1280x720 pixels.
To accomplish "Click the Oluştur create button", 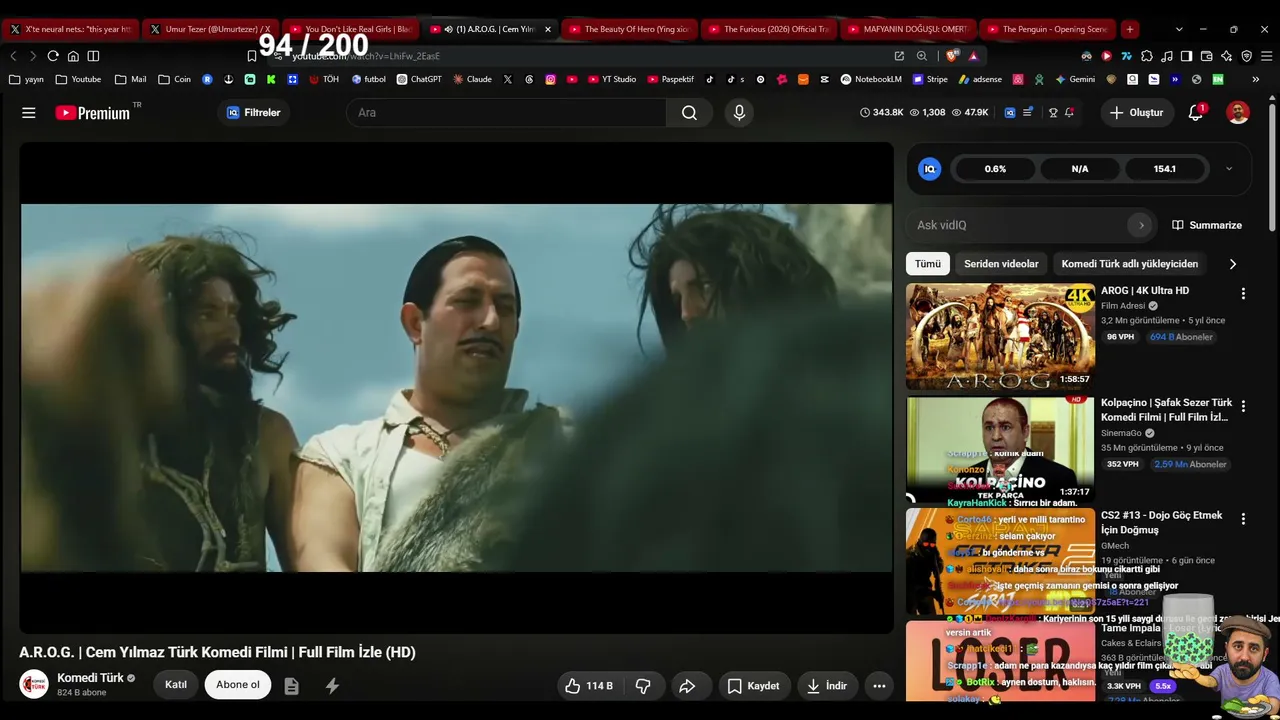I will pos(1137,113).
